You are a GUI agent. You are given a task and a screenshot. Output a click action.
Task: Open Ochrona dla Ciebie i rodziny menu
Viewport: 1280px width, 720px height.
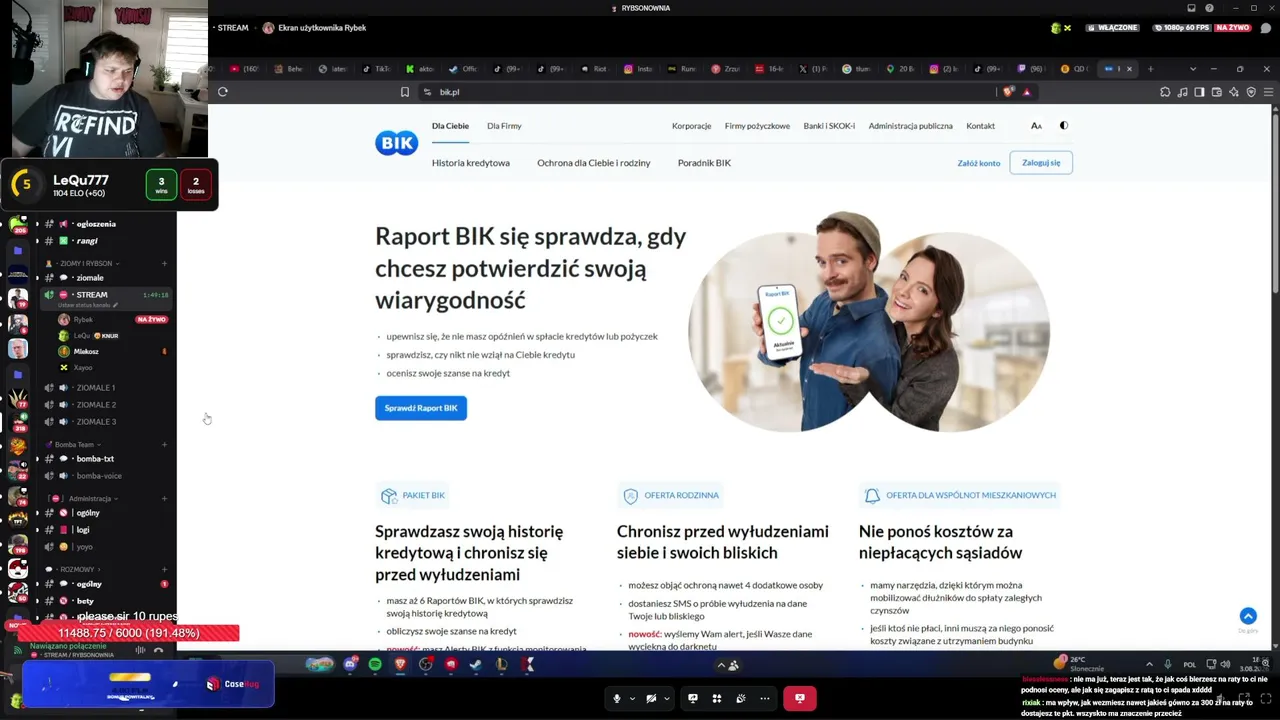tap(594, 163)
